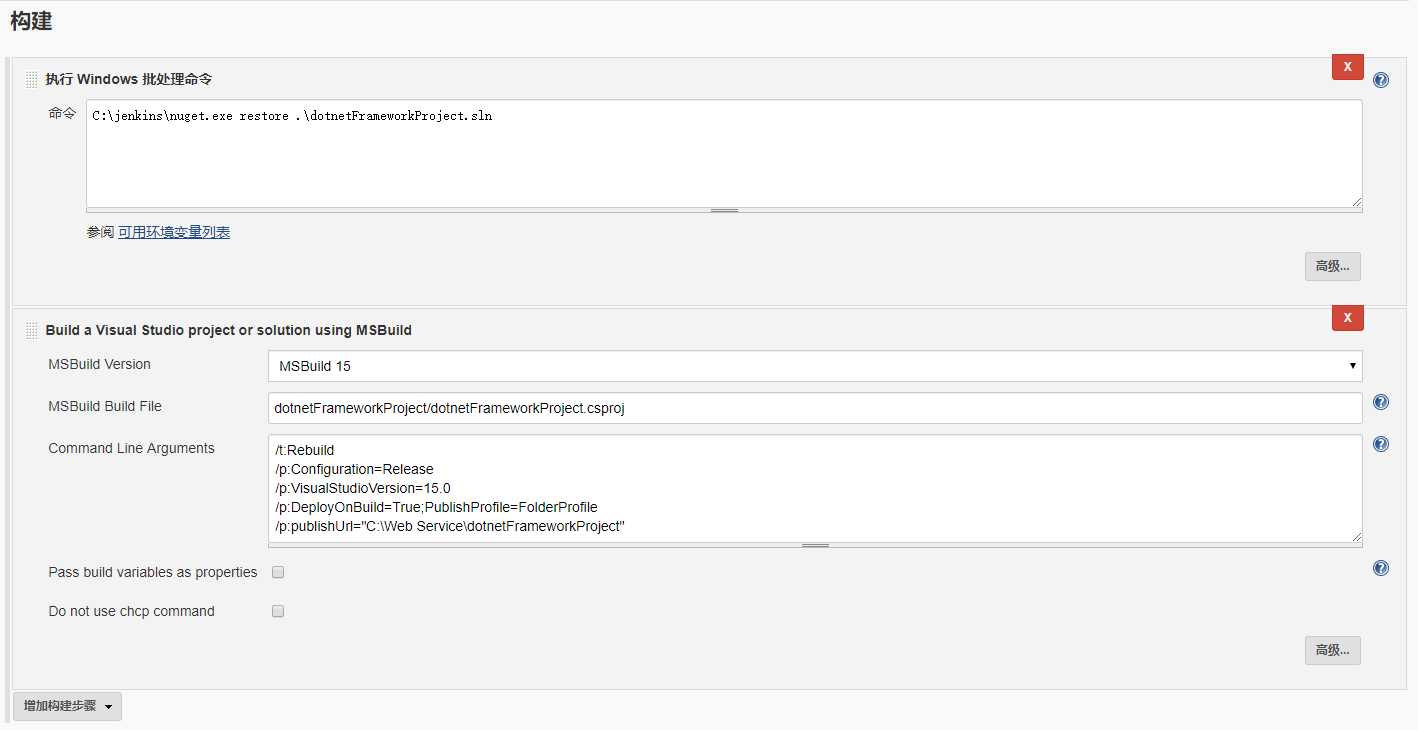This screenshot has width=1418, height=730.
Task: Click the 构建 section heading
Action: click(x=31, y=20)
